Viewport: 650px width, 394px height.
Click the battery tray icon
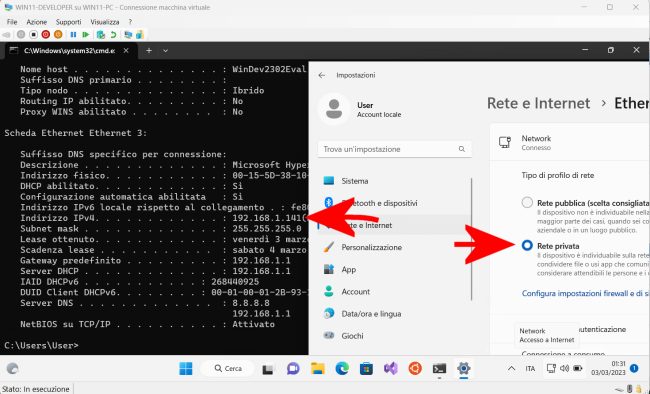[x=577, y=368]
